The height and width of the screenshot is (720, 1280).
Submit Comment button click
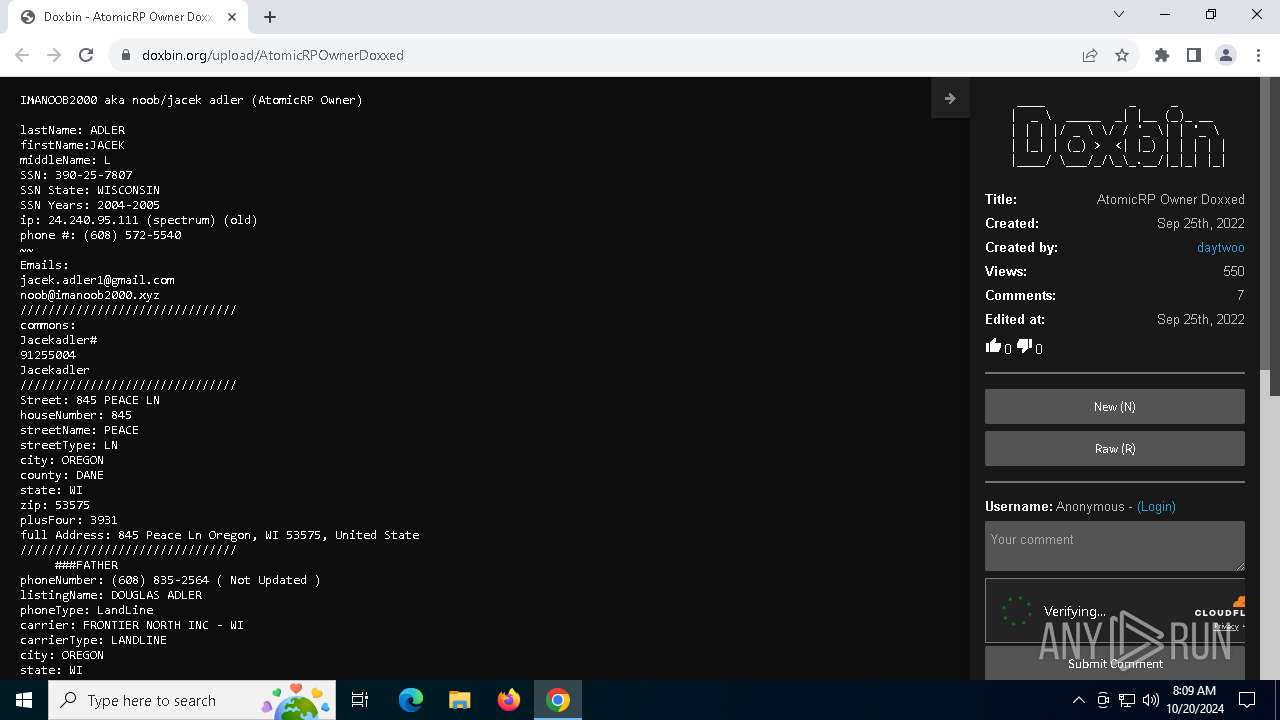click(1115, 663)
